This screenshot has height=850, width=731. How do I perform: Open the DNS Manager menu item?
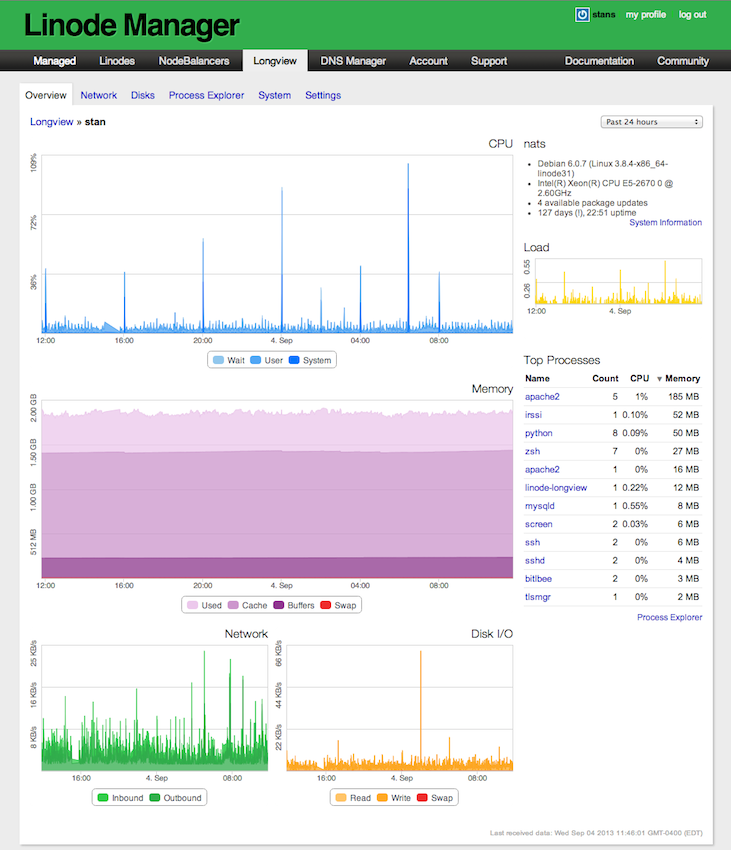click(353, 61)
